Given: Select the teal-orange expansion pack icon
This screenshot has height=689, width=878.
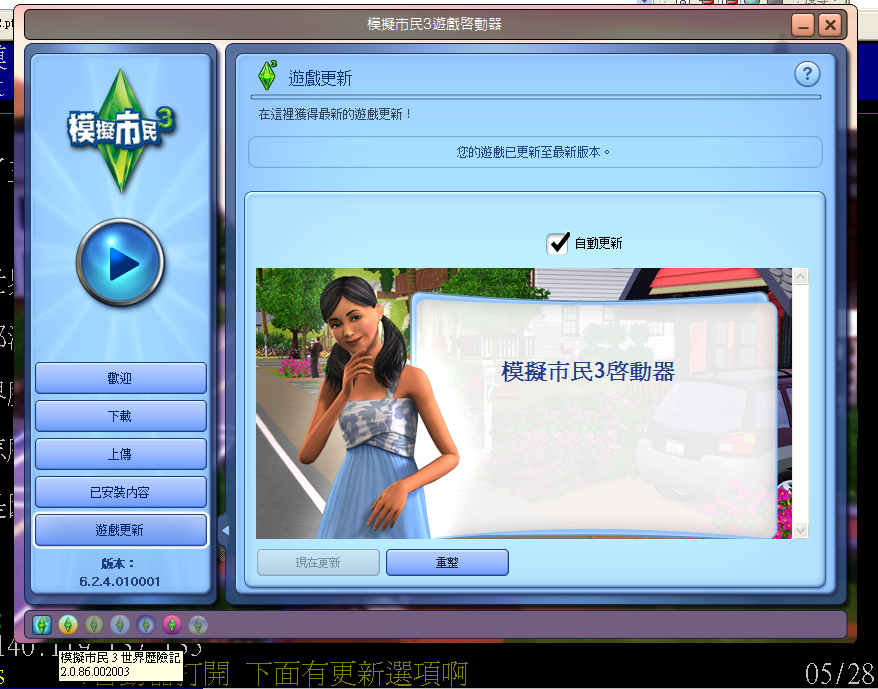Looking at the screenshot, I should (68, 625).
